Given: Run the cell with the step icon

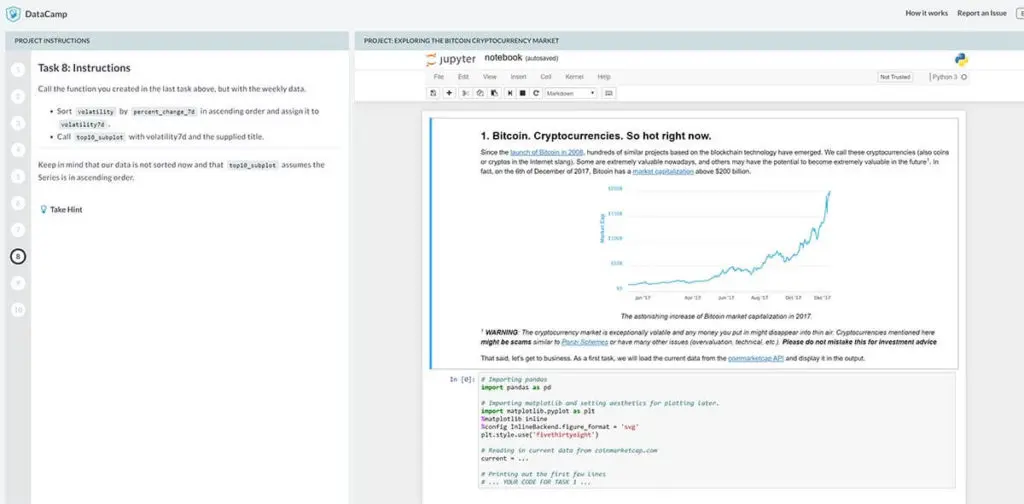Looking at the screenshot, I should click(510, 93).
